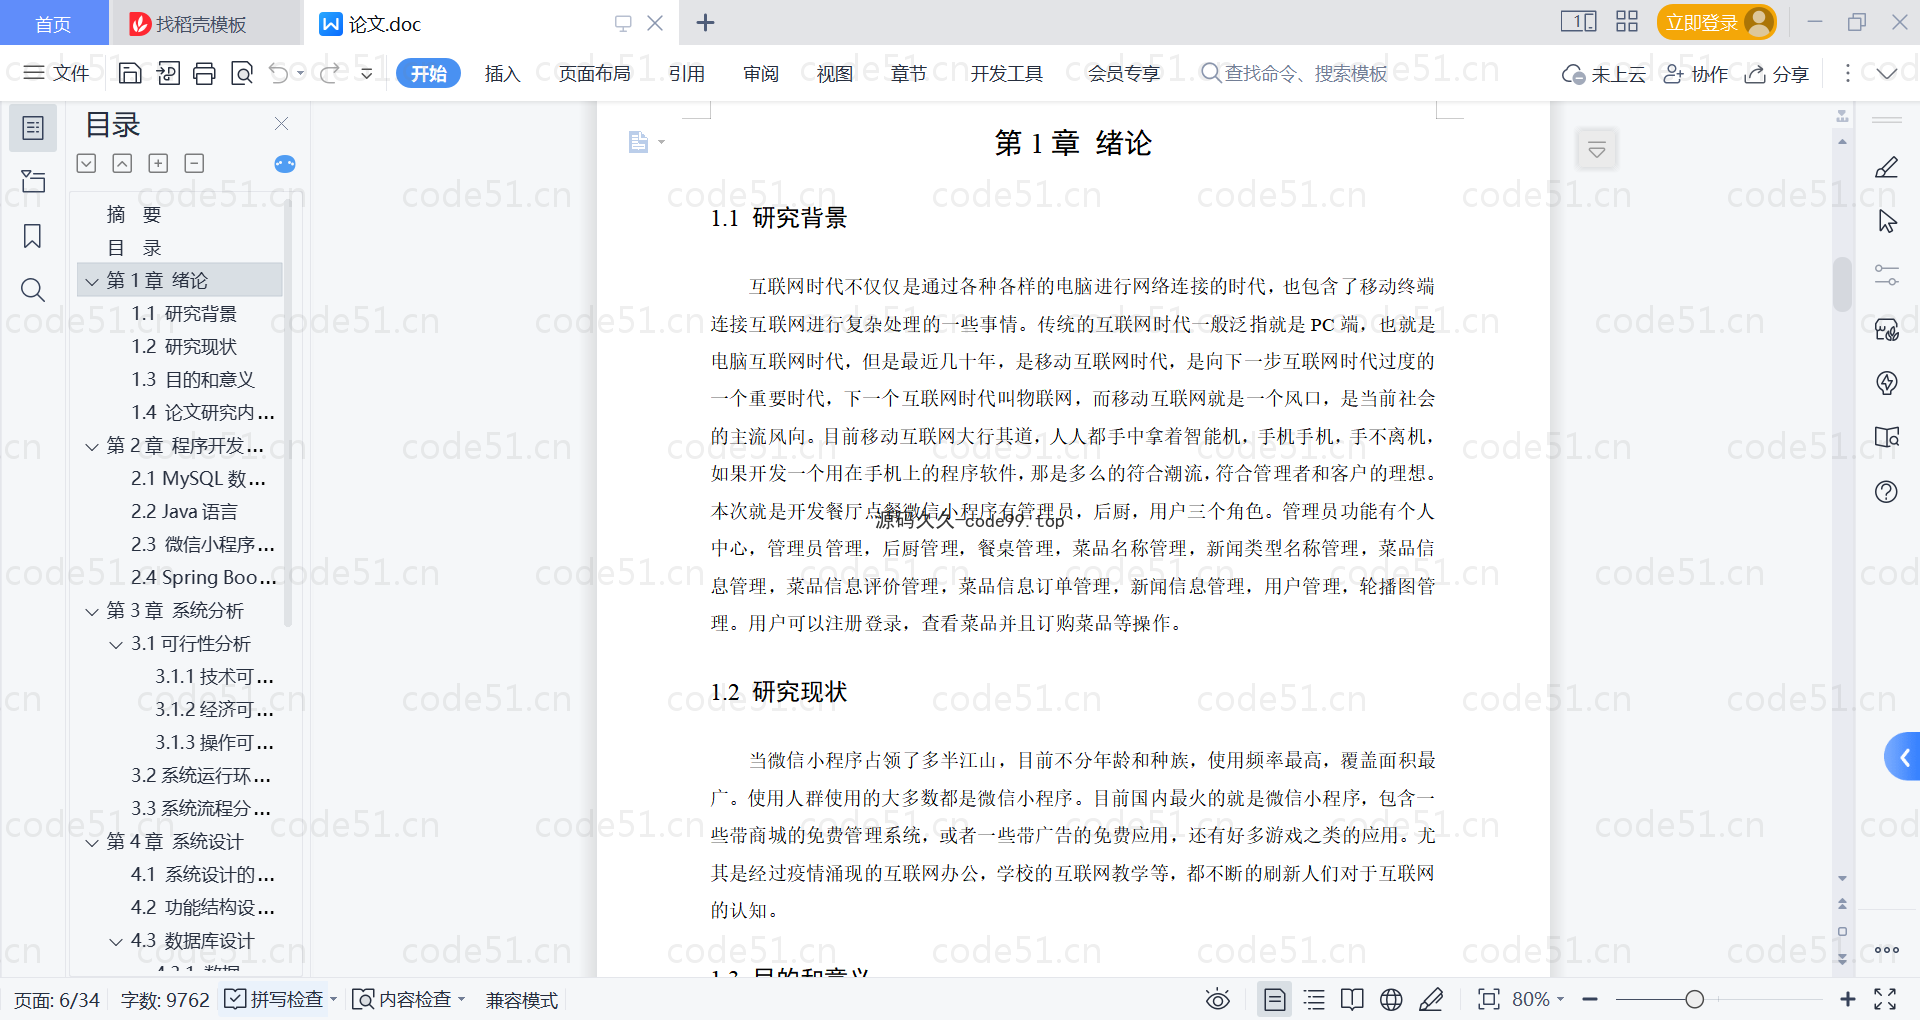Switch to reading layout view icon
Image resolution: width=1920 pixels, height=1020 pixels.
(1352, 999)
